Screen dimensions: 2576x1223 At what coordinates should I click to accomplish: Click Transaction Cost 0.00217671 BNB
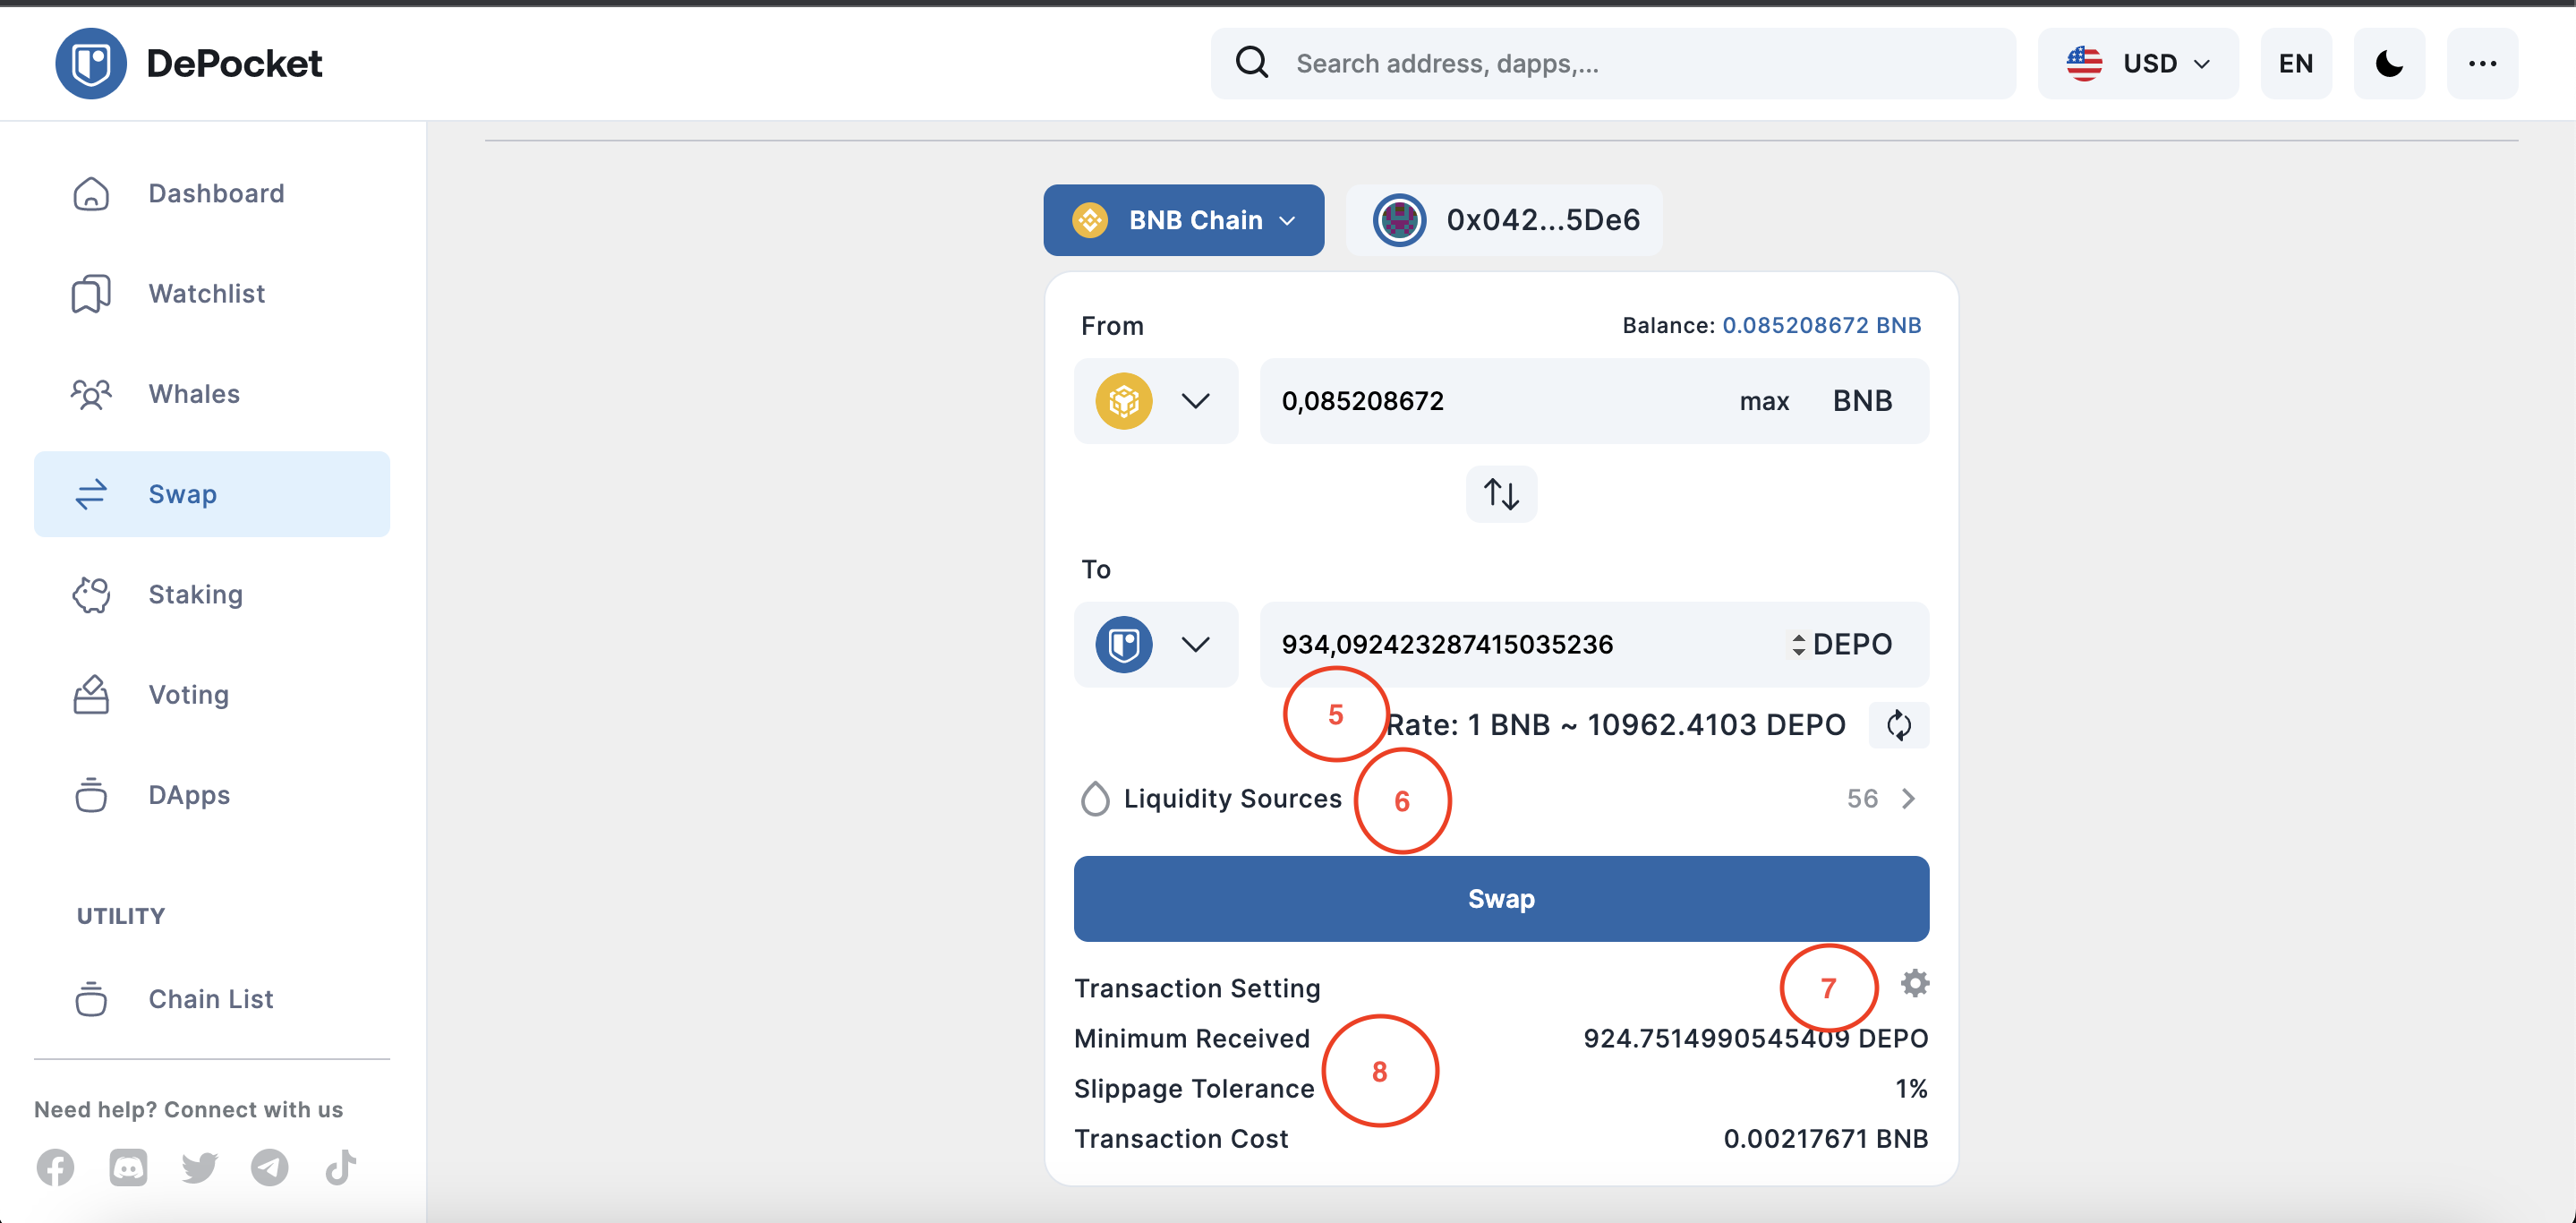pos(1825,1138)
